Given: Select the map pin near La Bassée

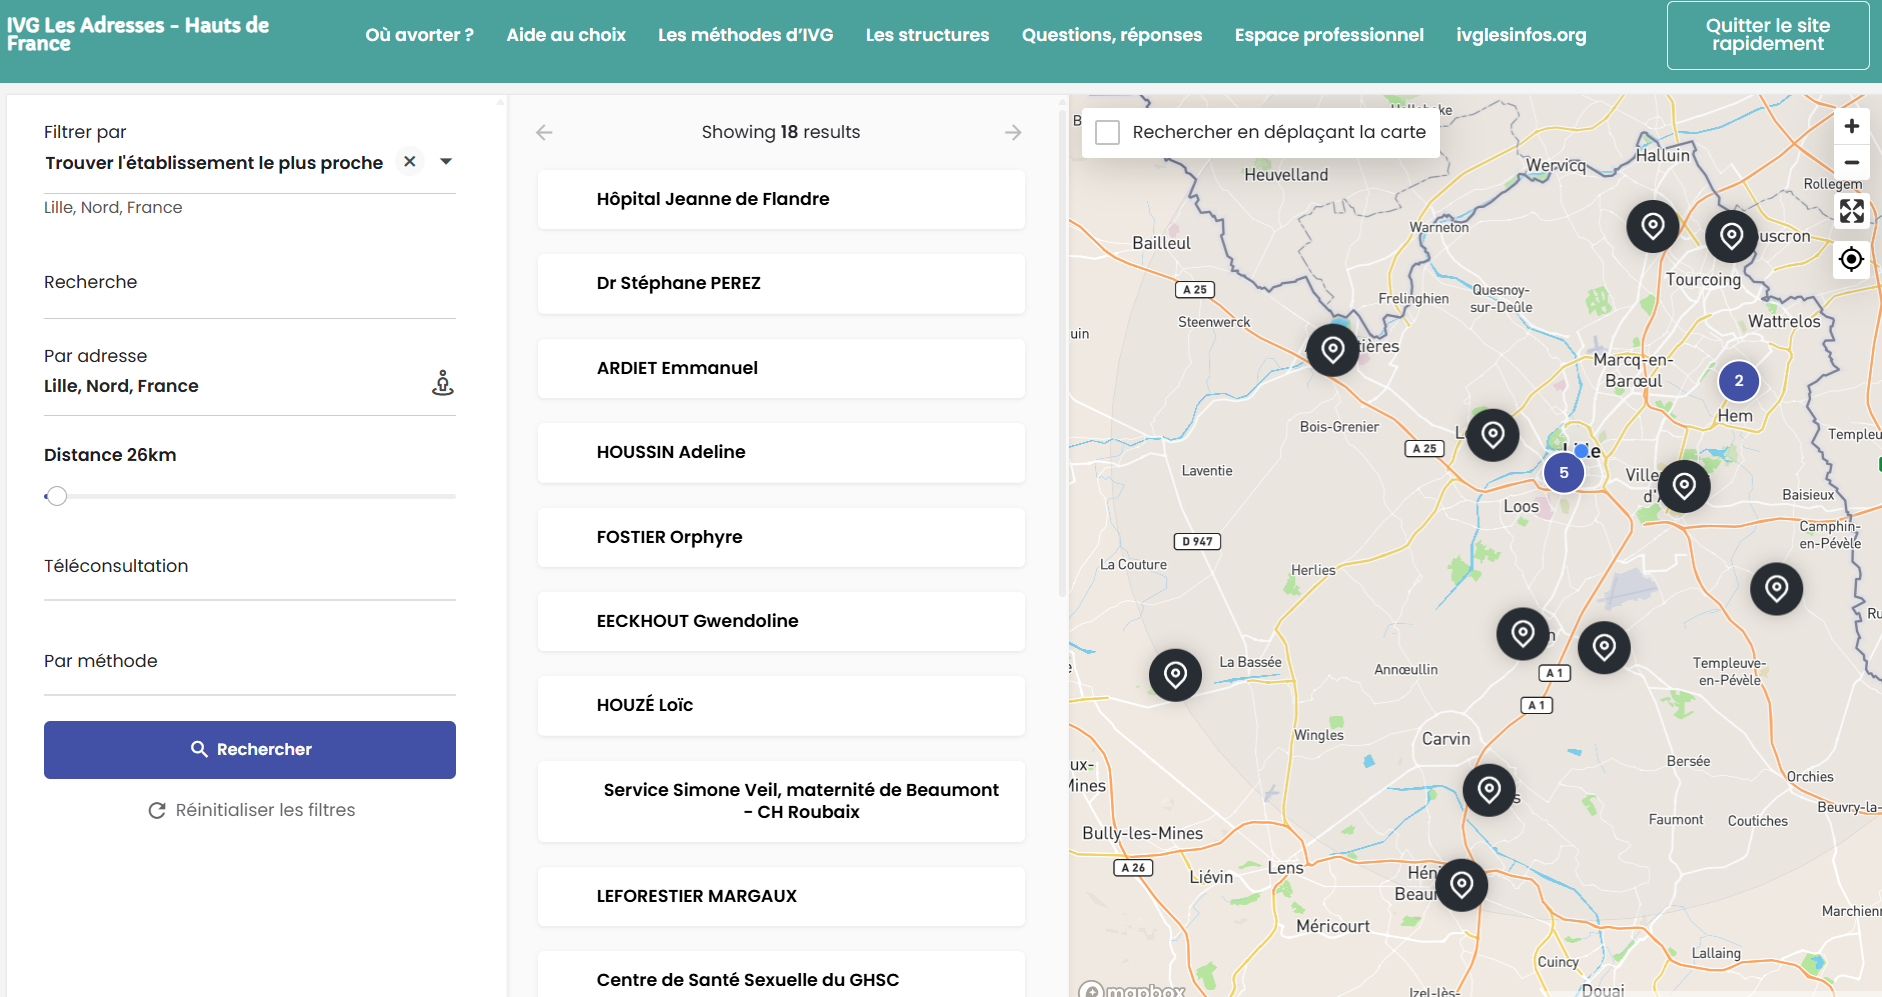Looking at the screenshot, I should point(1175,675).
